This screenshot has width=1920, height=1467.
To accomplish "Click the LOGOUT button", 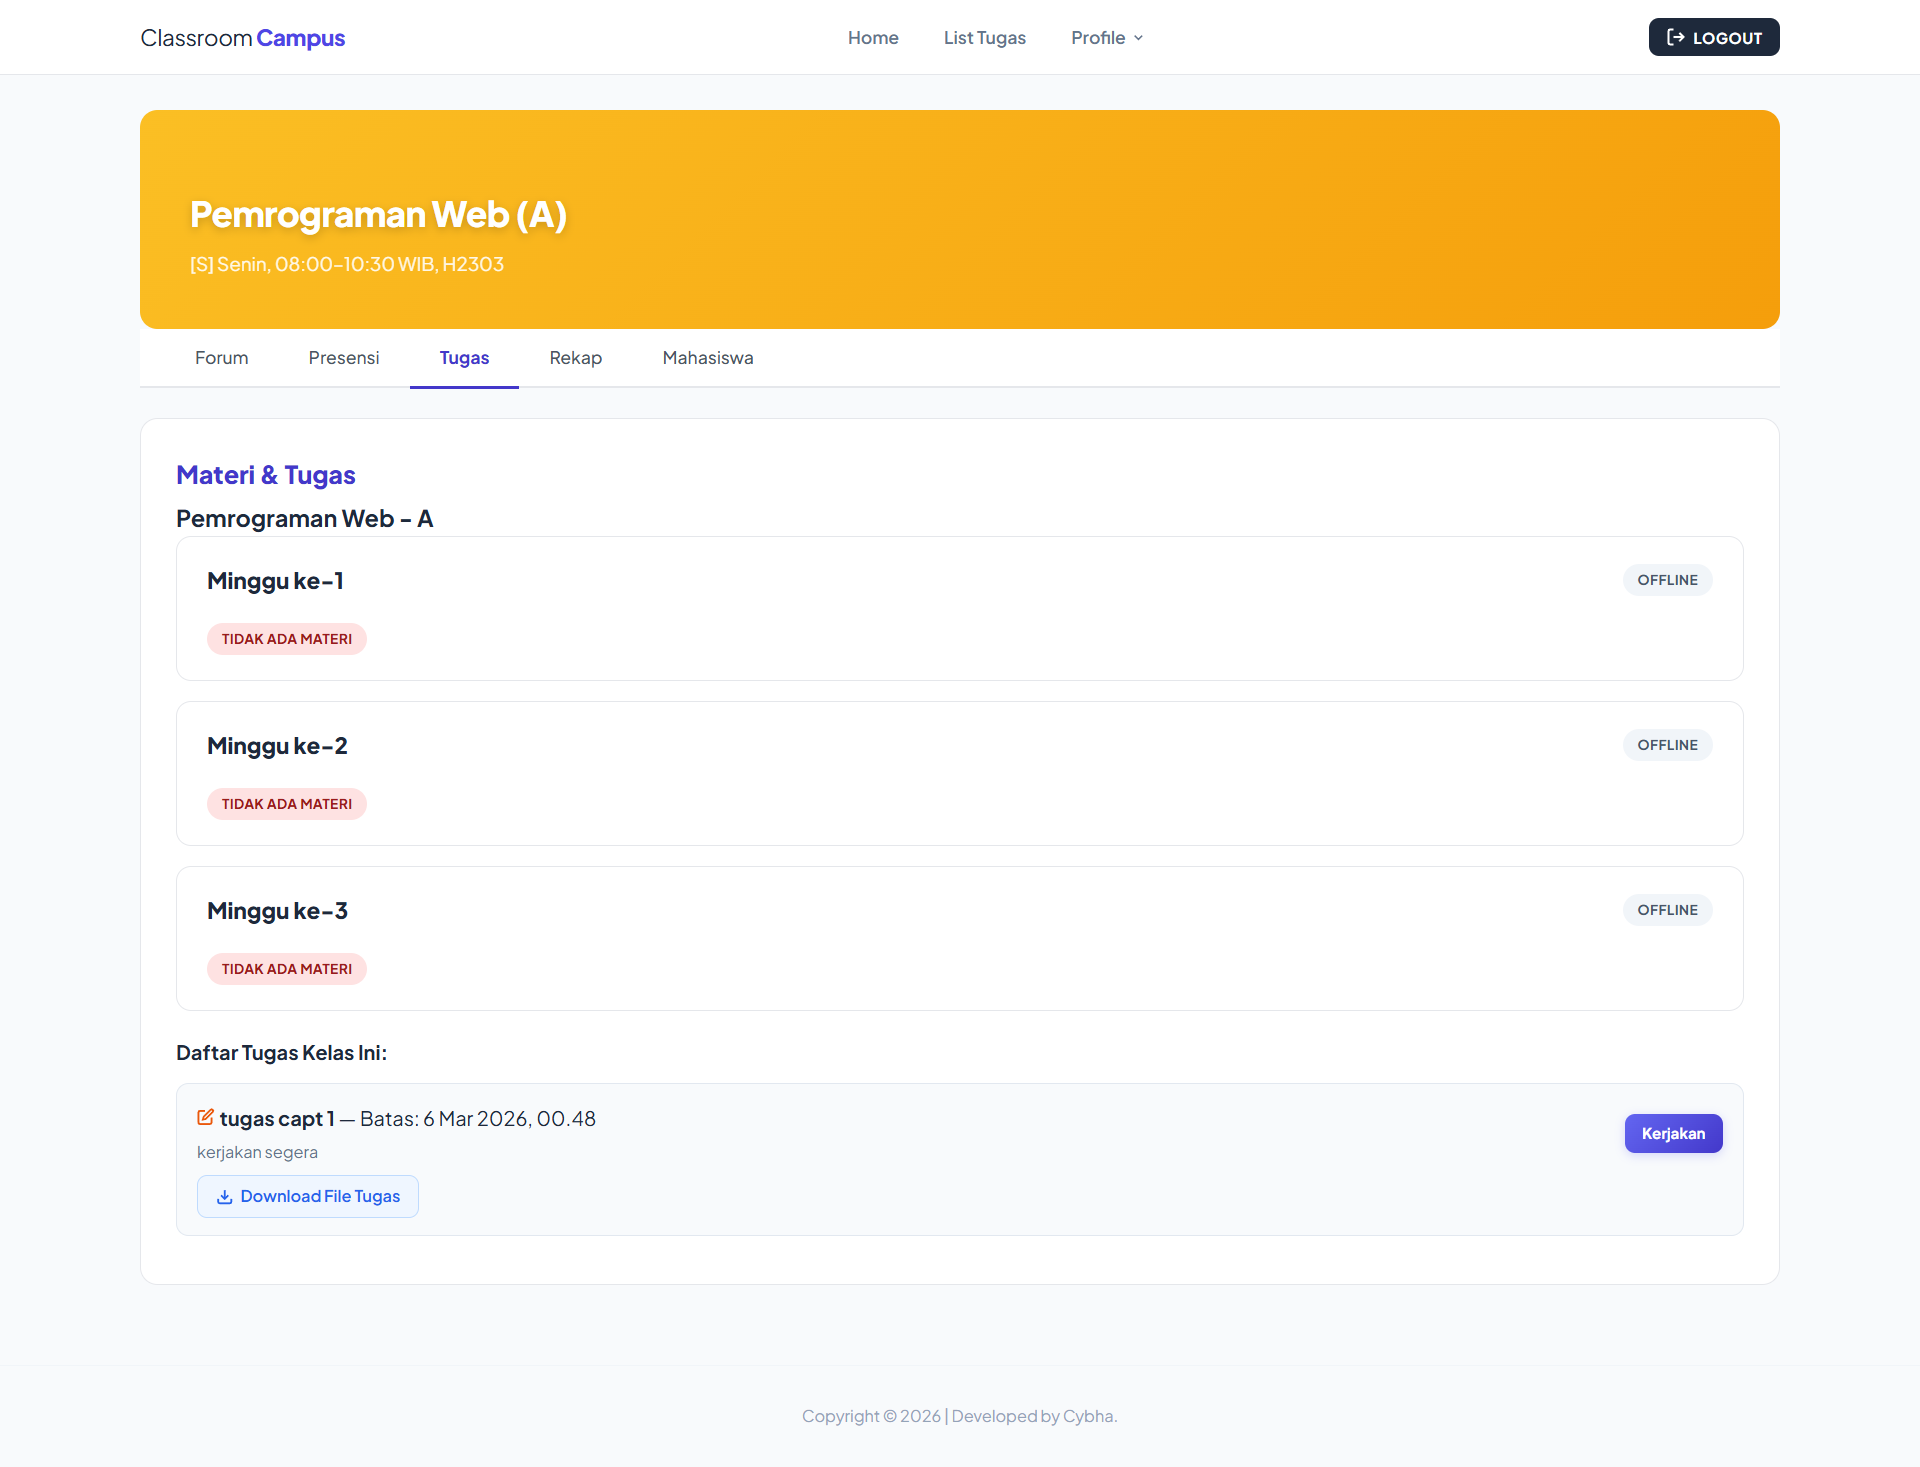I will (x=1714, y=37).
